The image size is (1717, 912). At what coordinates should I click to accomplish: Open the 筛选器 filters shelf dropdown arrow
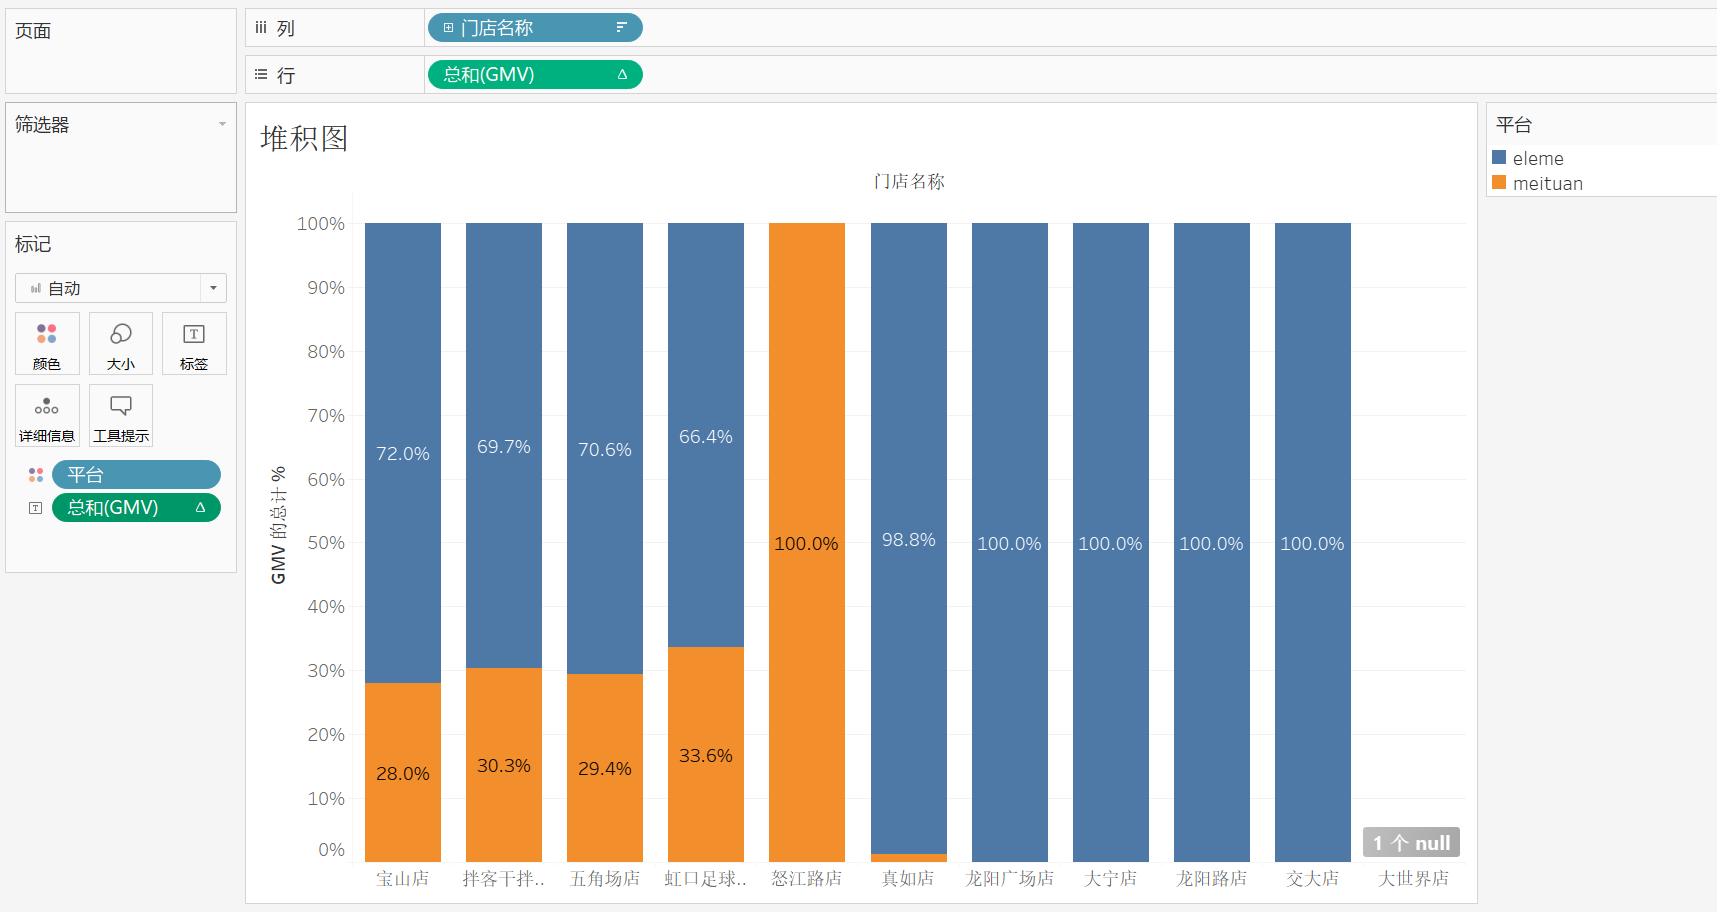pos(222,124)
